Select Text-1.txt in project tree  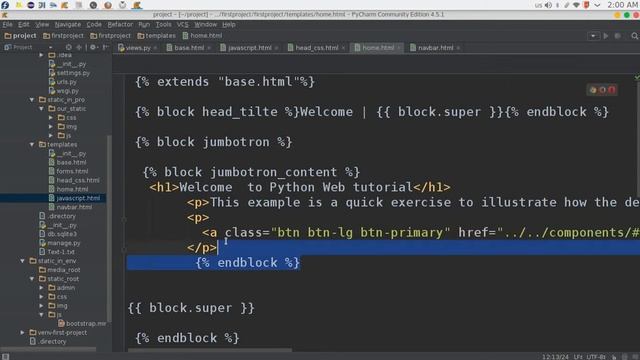(x=57, y=252)
